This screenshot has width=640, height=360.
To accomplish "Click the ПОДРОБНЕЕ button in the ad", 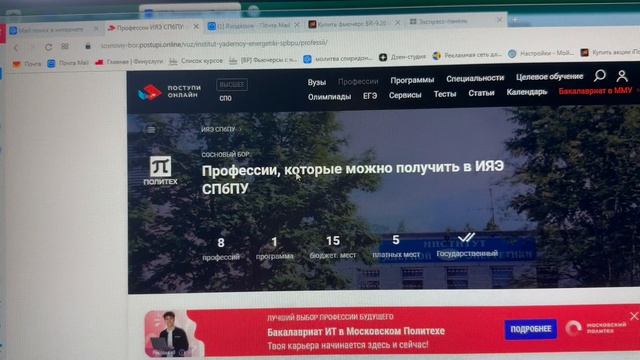I will [x=531, y=329].
